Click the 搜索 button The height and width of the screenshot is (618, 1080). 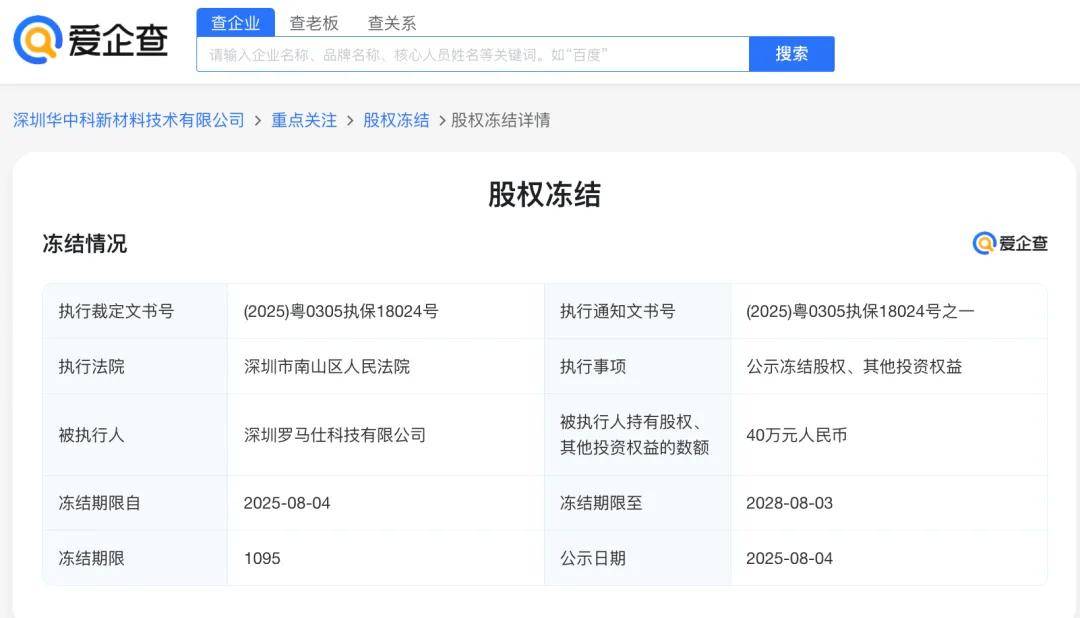(792, 54)
